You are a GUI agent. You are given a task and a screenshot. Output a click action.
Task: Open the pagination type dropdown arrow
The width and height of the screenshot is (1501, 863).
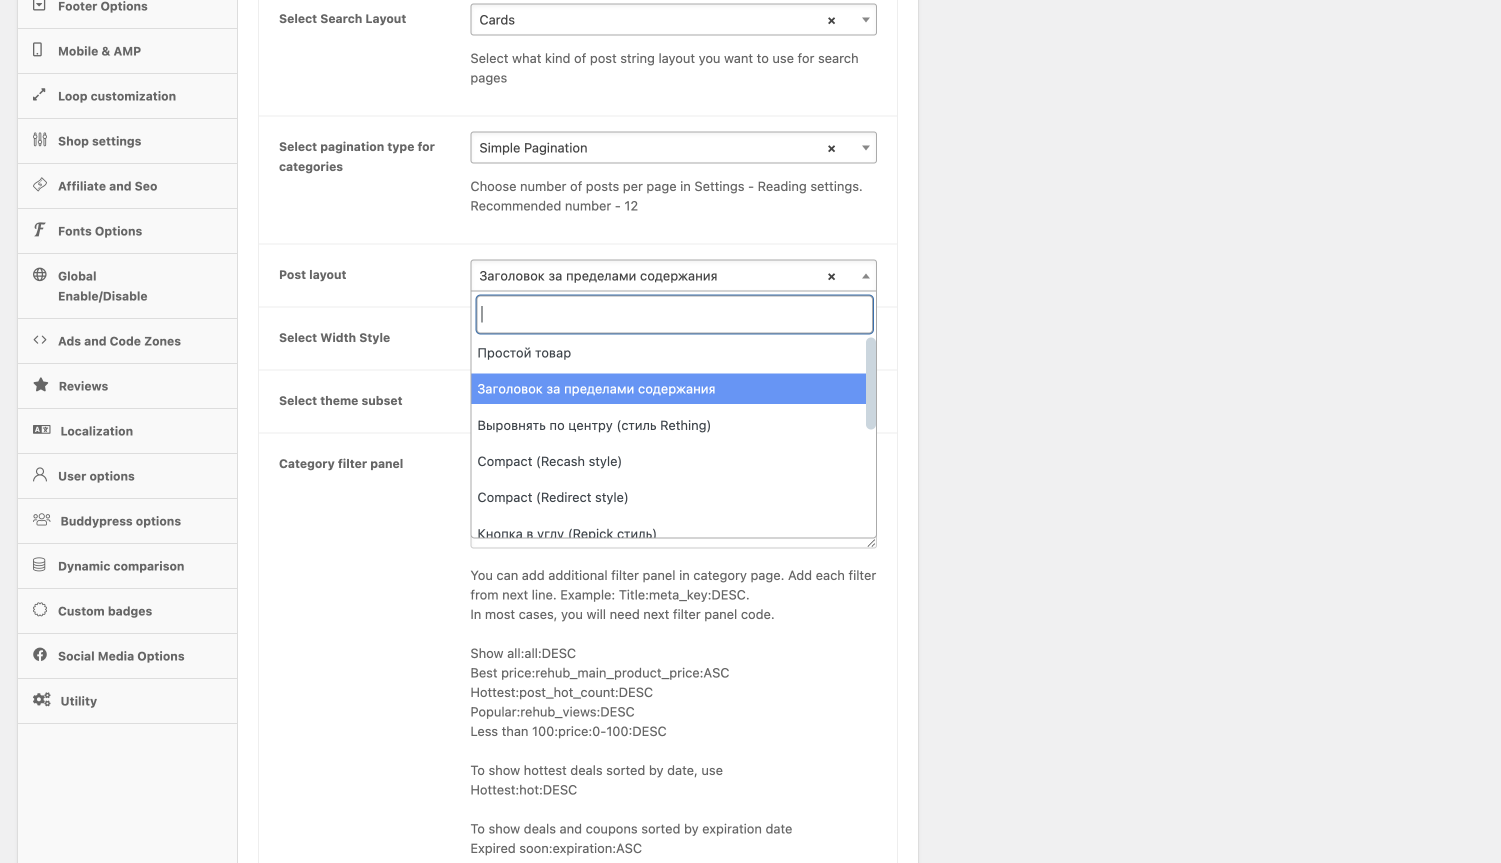click(x=865, y=148)
